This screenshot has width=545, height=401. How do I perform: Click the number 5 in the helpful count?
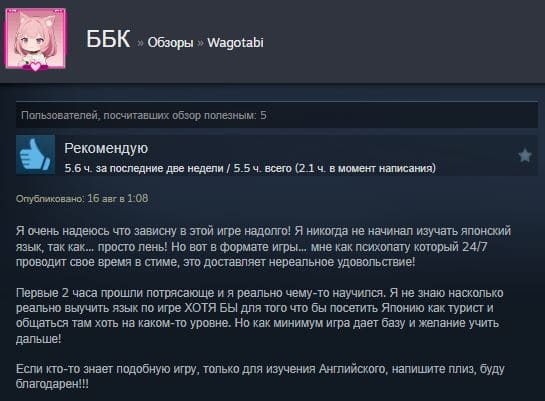(263, 115)
